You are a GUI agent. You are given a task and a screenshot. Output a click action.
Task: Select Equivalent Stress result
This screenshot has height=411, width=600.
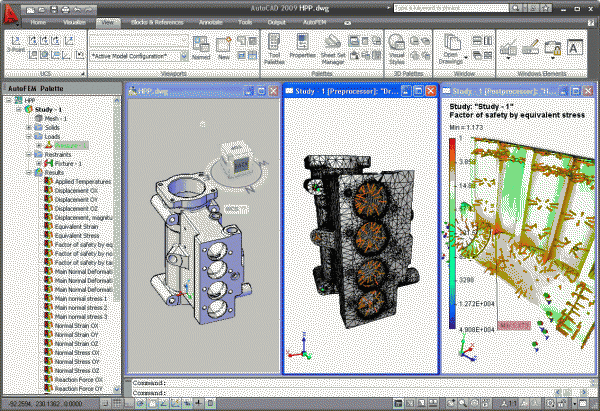point(72,235)
